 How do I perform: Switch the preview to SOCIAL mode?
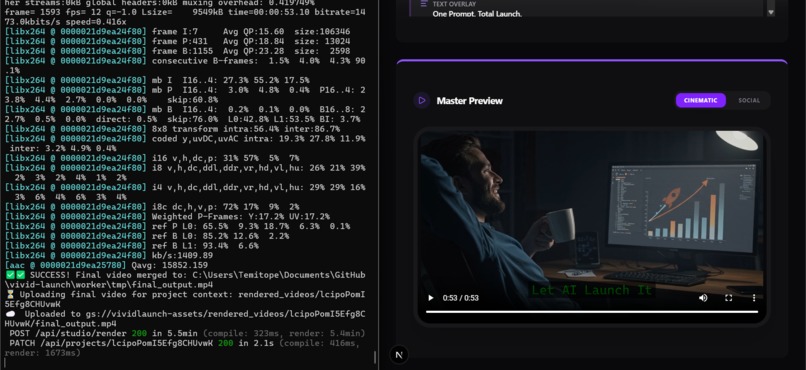click(x=749, y=100)
